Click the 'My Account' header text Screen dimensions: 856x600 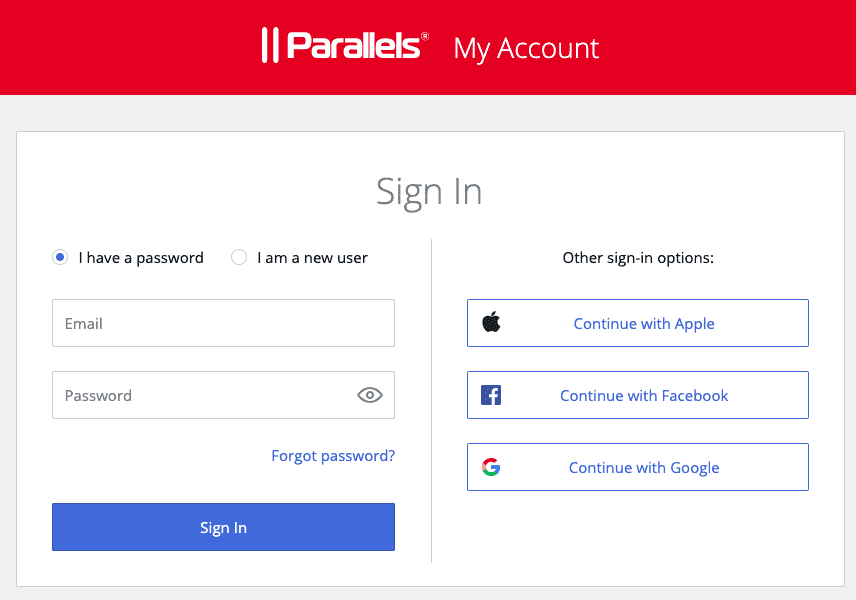526,47
